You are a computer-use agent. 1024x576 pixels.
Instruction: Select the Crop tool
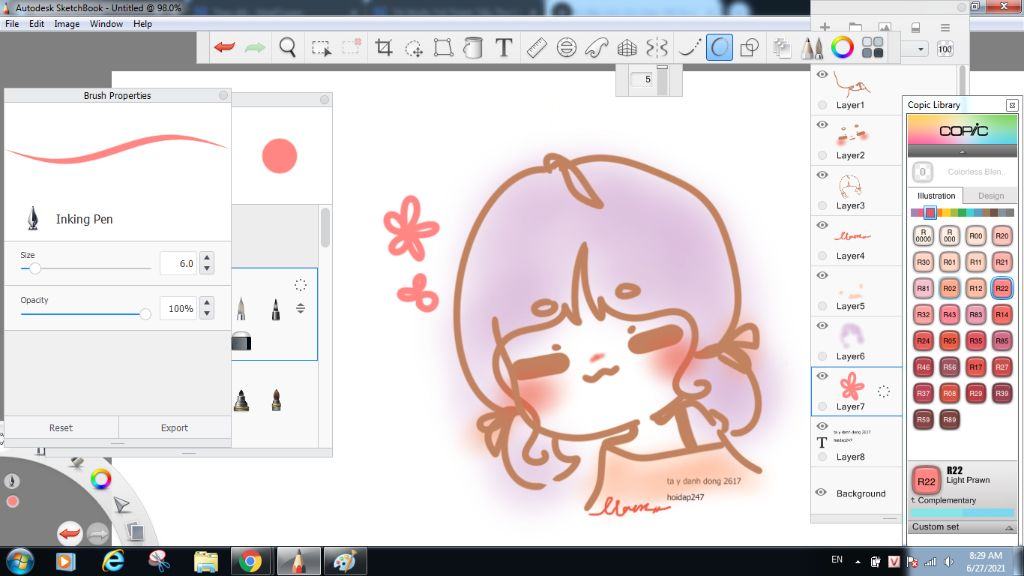(x=383, y=47)
